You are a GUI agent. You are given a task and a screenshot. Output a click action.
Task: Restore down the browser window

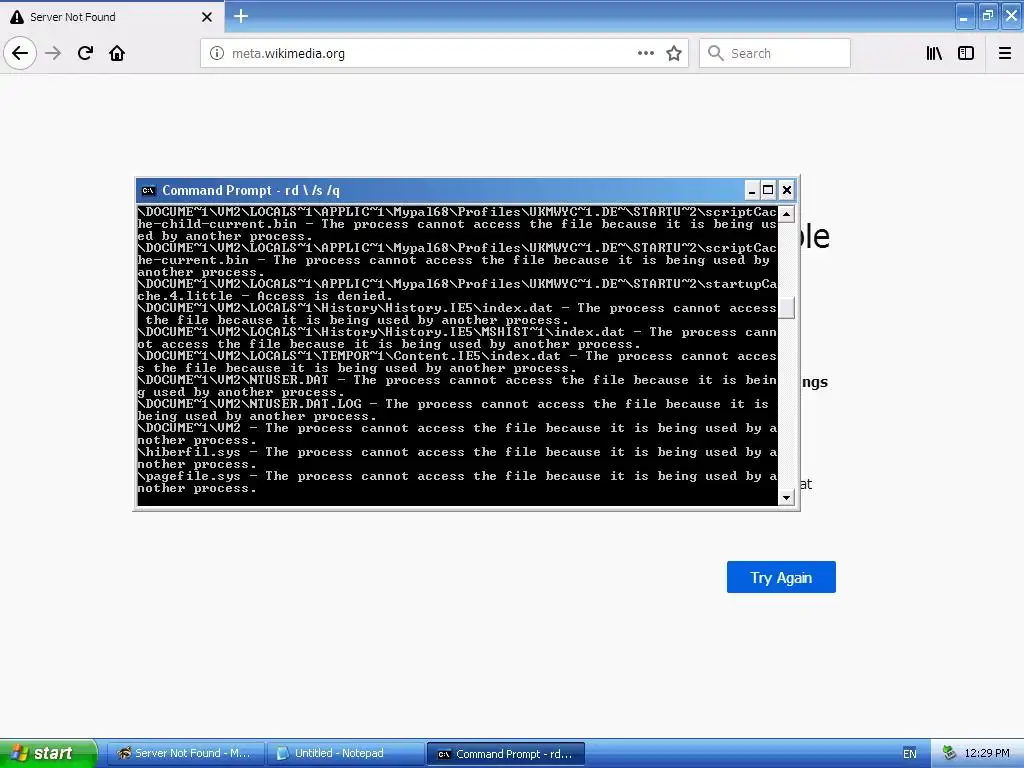point(988,16)
